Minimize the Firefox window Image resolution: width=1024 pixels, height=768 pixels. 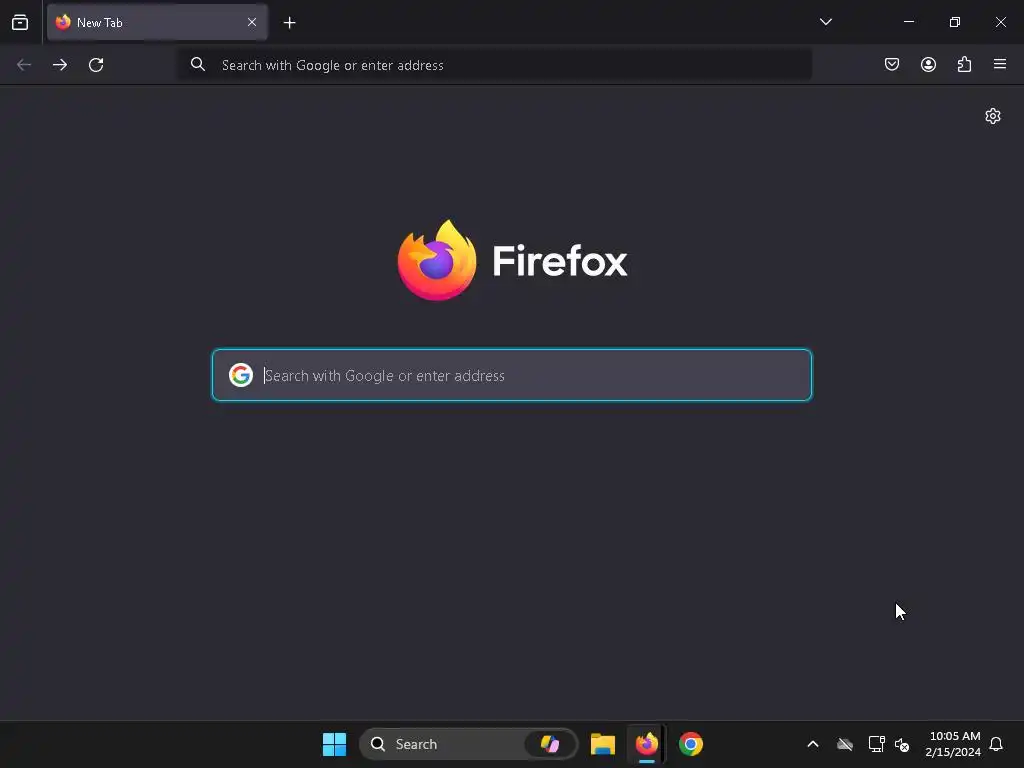point(908,22)
